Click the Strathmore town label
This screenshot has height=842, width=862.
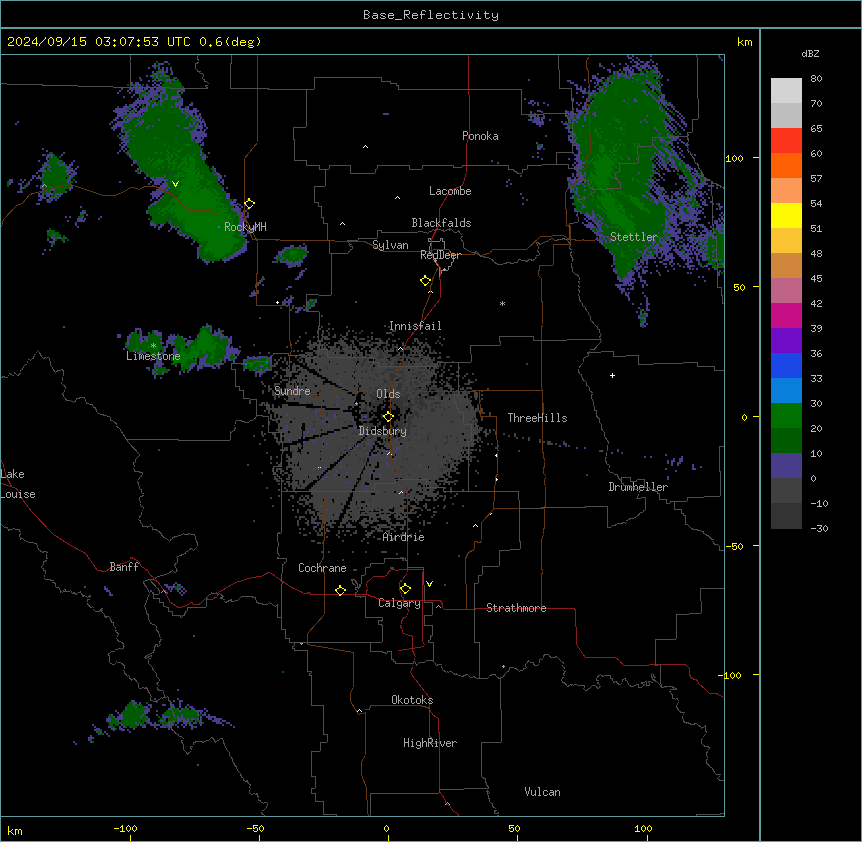[516, 608]
